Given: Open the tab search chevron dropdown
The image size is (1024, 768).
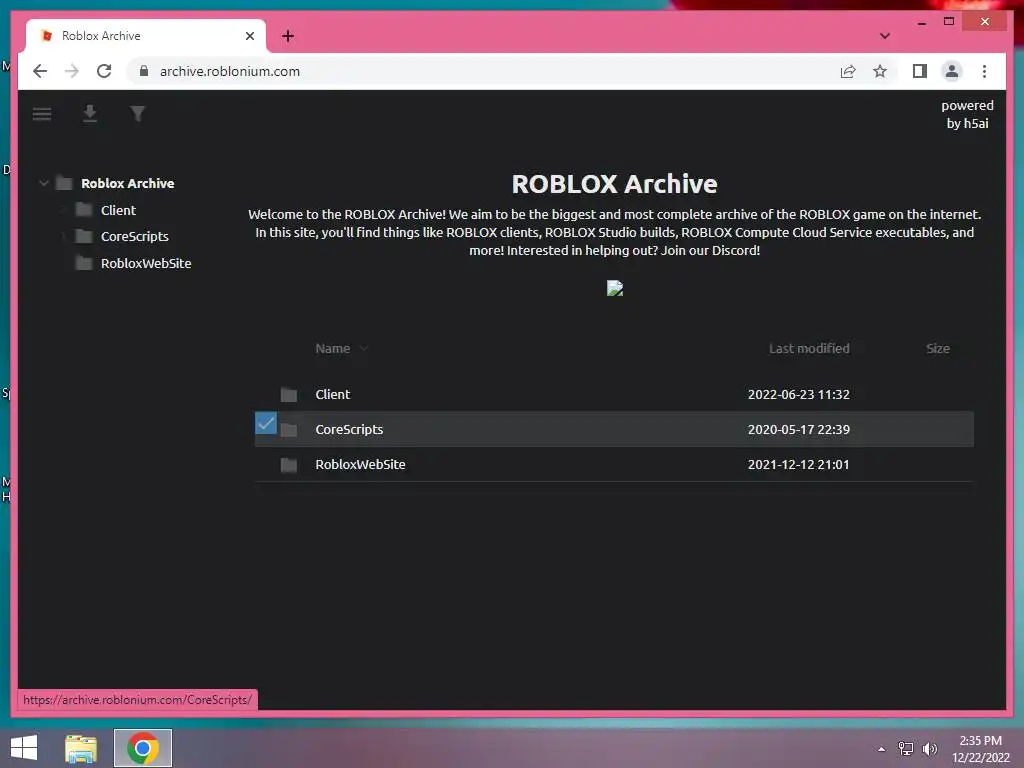Looking at the screenshot, I should tap(884, 36).
